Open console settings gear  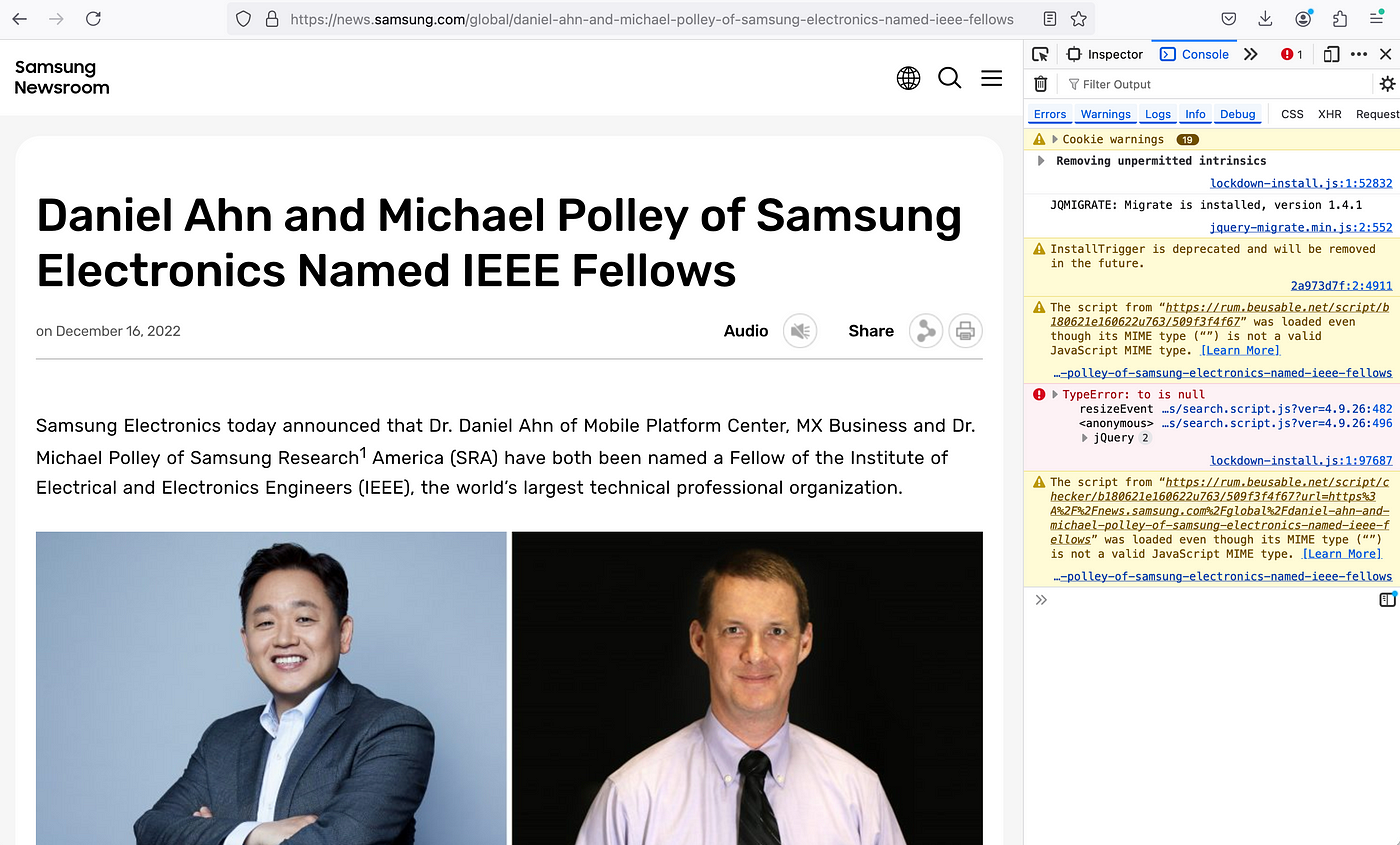tap(1387, 84)
